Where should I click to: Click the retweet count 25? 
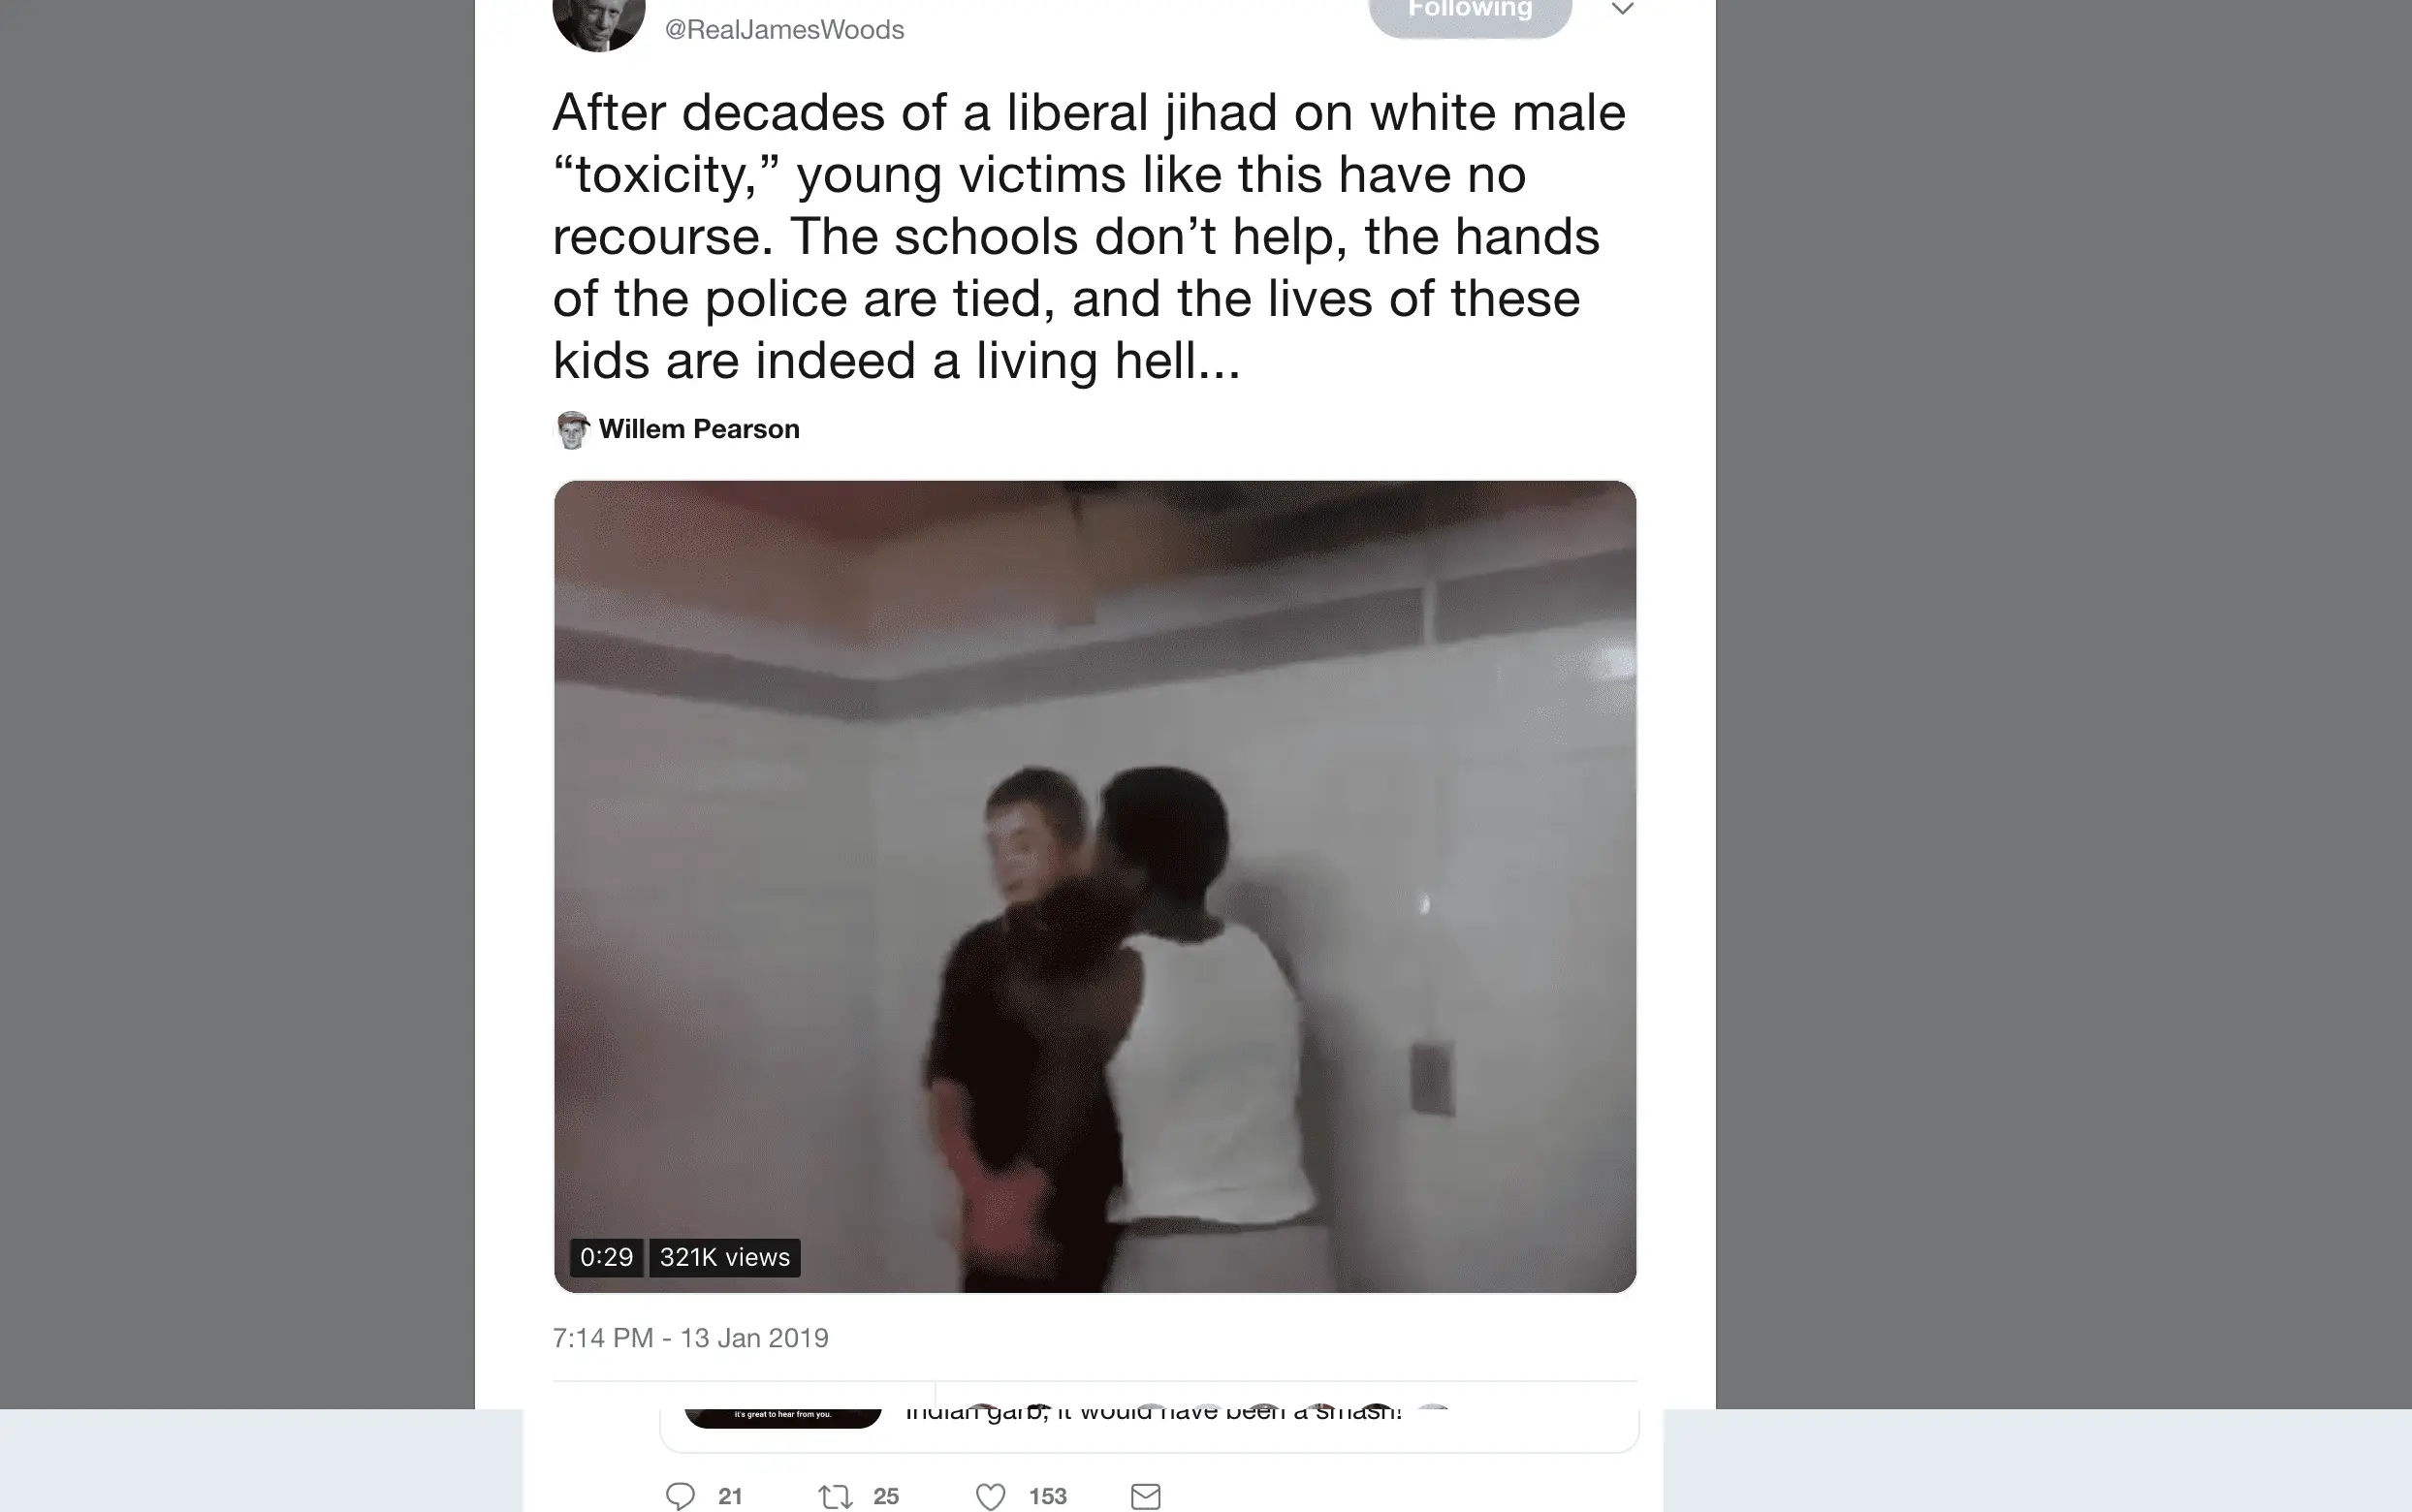pyautogui.click(x=886, y=1496)
